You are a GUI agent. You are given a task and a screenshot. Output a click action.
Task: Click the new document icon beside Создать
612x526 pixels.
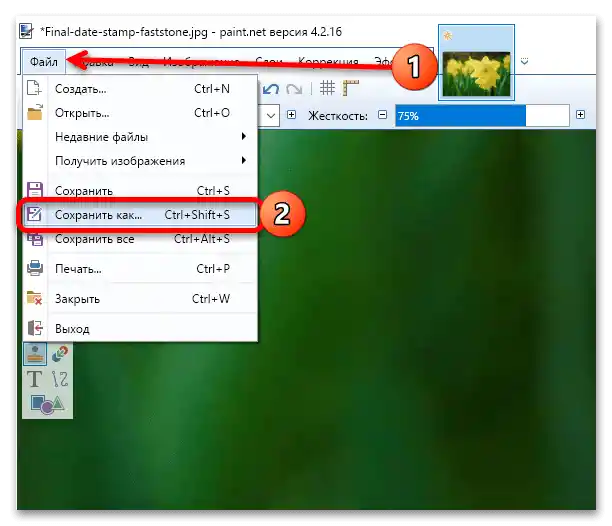(34, 88)
